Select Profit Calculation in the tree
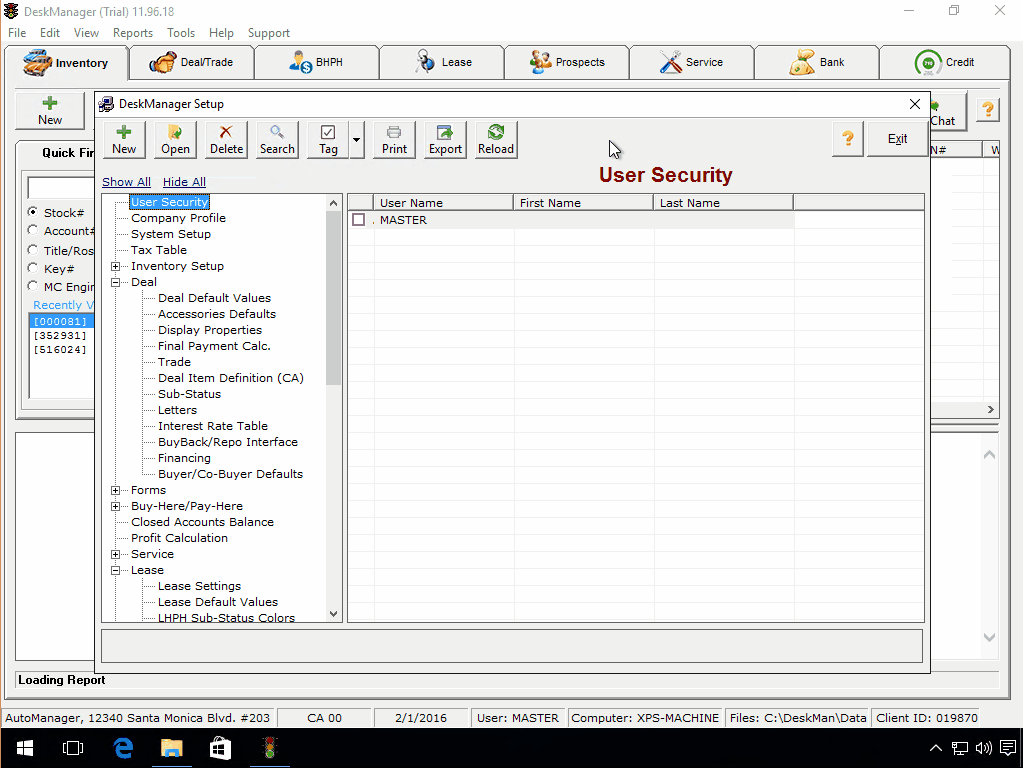The width and height of the screenshot is (1023, 768). coord(179,538)
